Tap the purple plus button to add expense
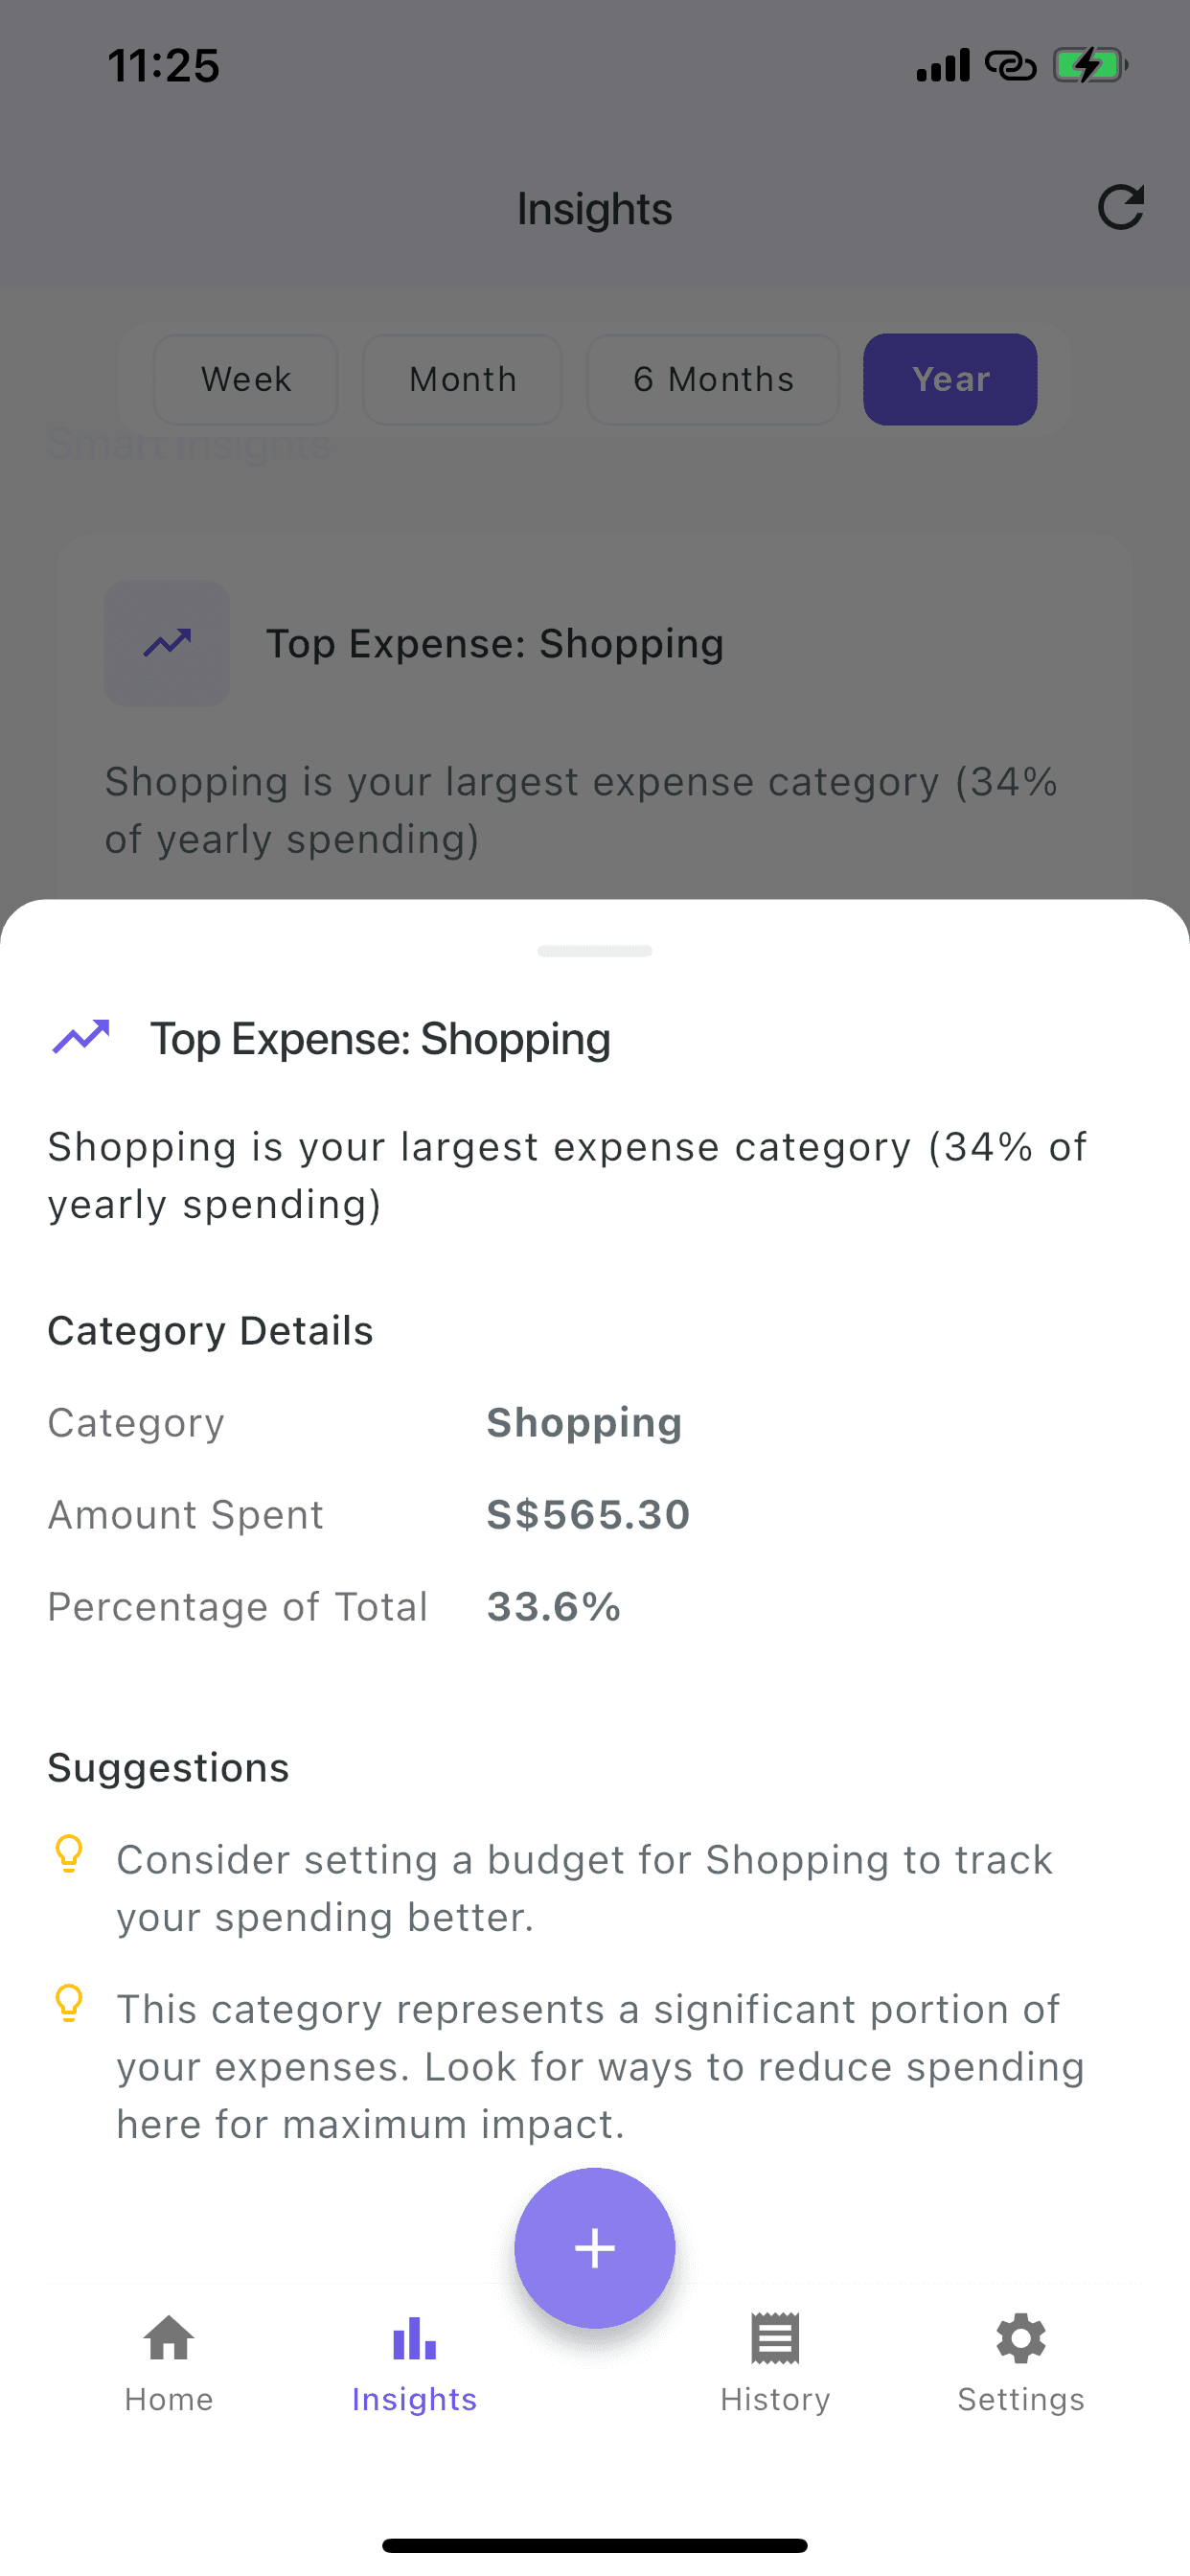 pyautogui.click(x=594, y=2247)
